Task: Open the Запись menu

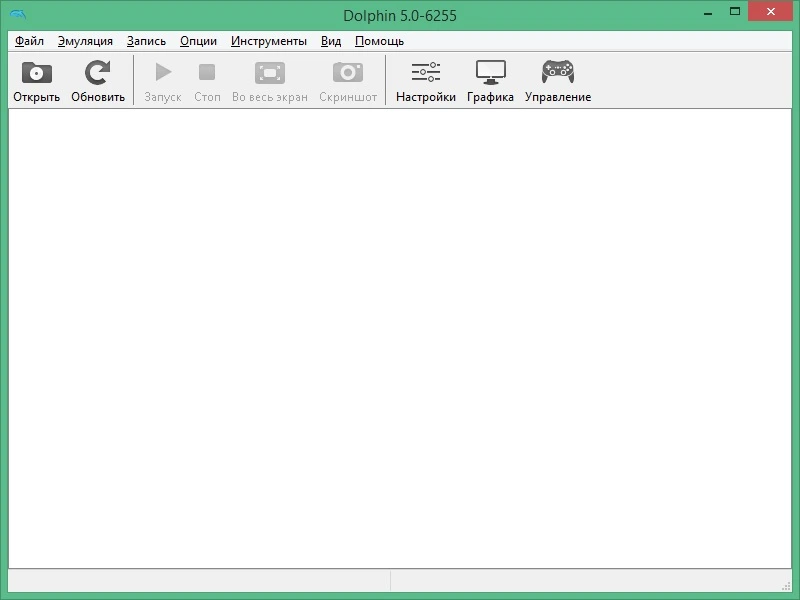Action: 146,41
